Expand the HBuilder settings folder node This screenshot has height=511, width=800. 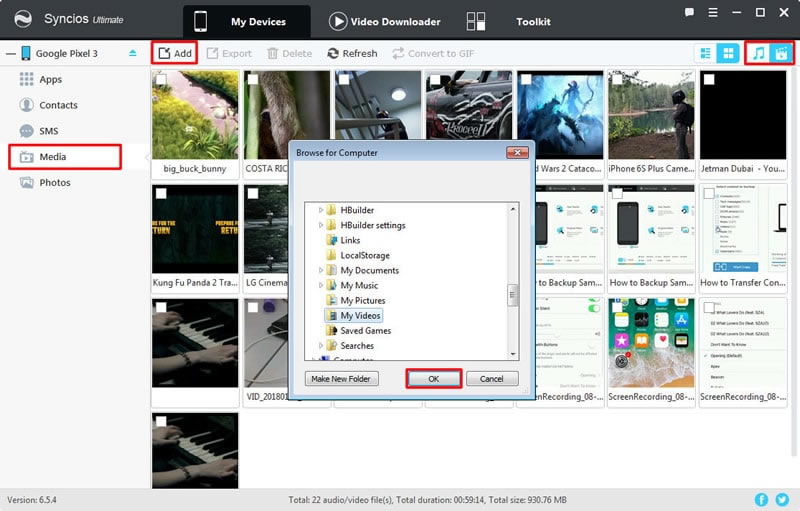point(320,225)
